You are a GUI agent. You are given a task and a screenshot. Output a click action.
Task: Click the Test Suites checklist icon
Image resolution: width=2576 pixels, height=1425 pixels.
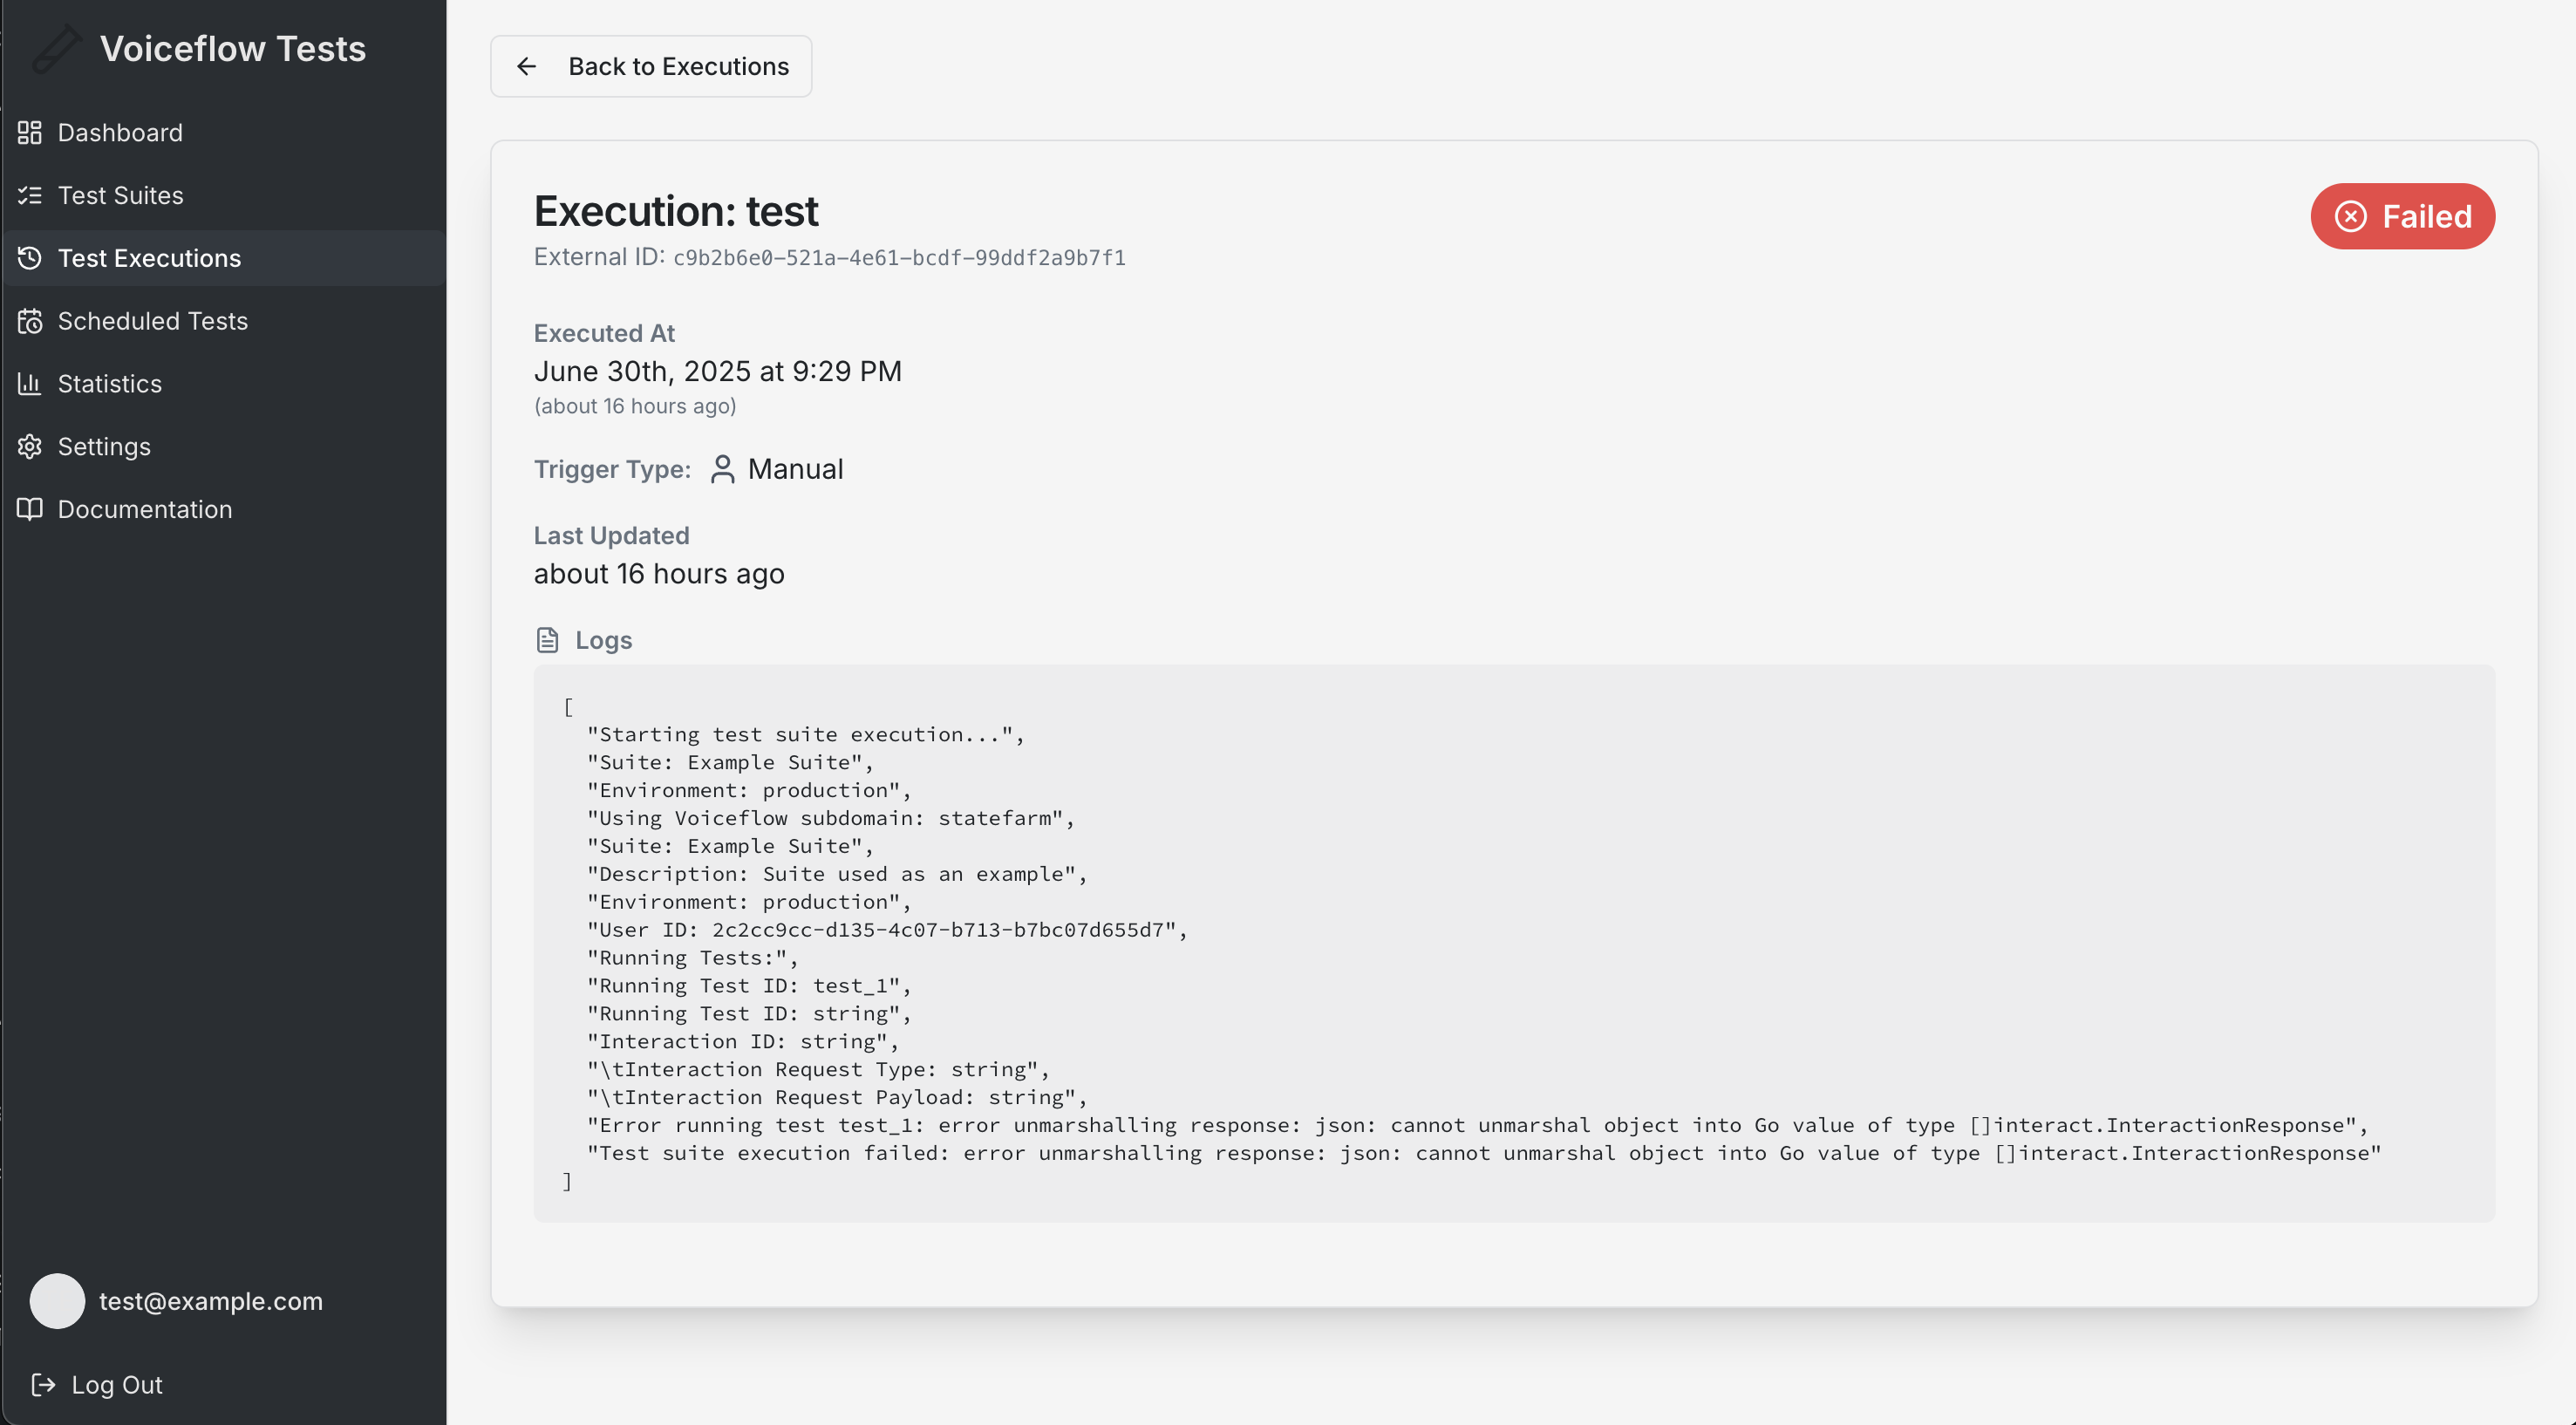tap(30, 195)
